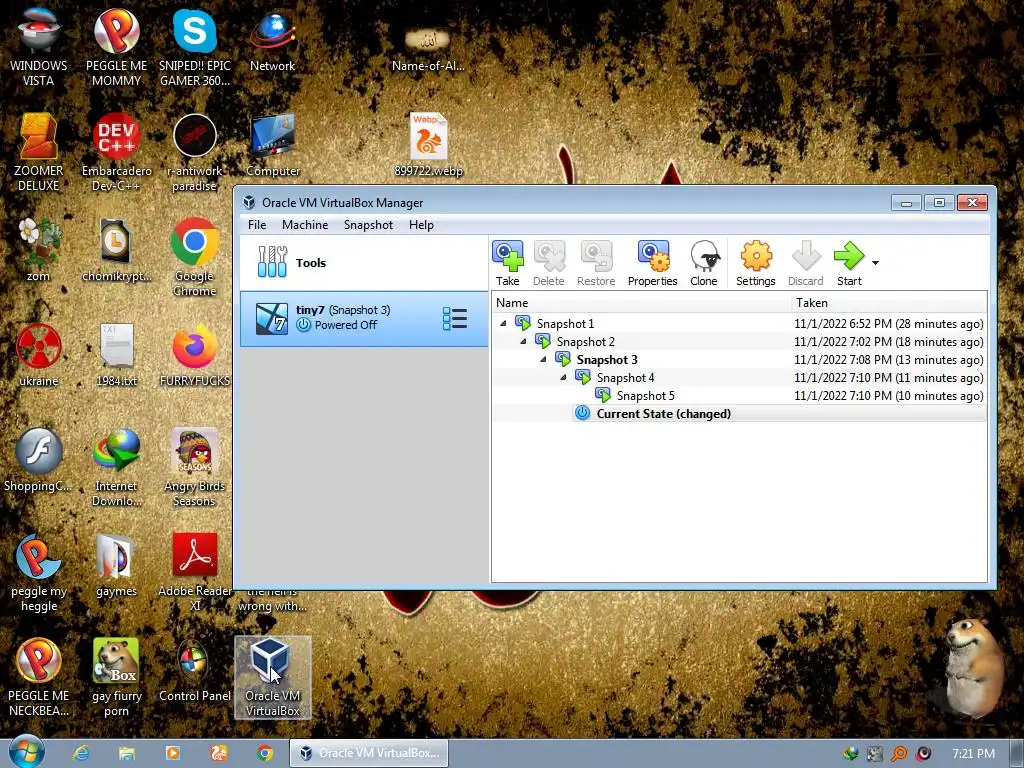The height and width of the screenshot is (768, 1024).
Task: Select Snapshot 5 in the tree
Action: pos(645,396)
